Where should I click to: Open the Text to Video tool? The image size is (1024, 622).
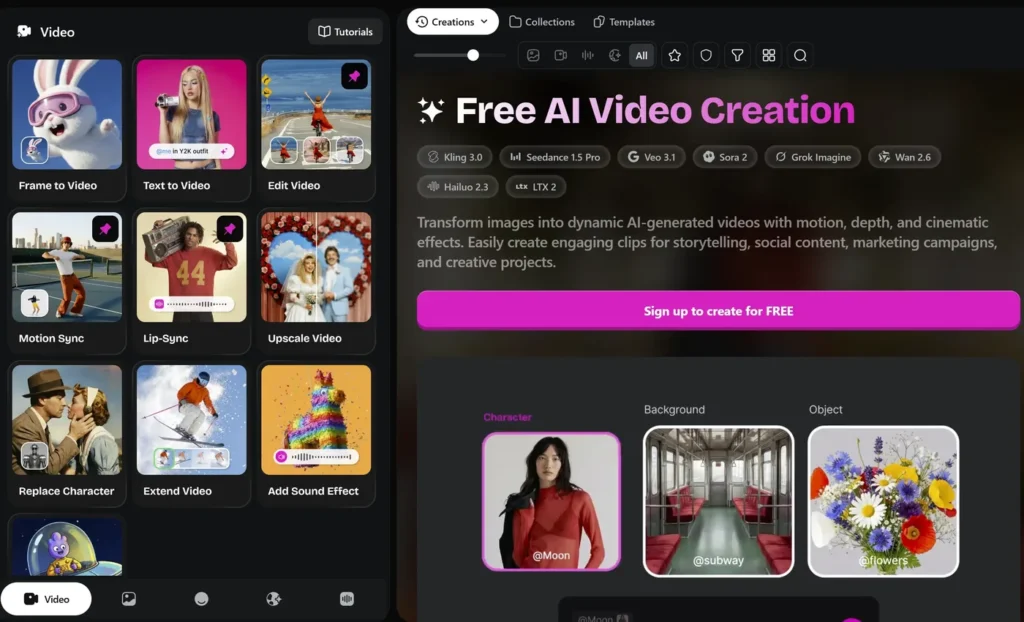191,128
